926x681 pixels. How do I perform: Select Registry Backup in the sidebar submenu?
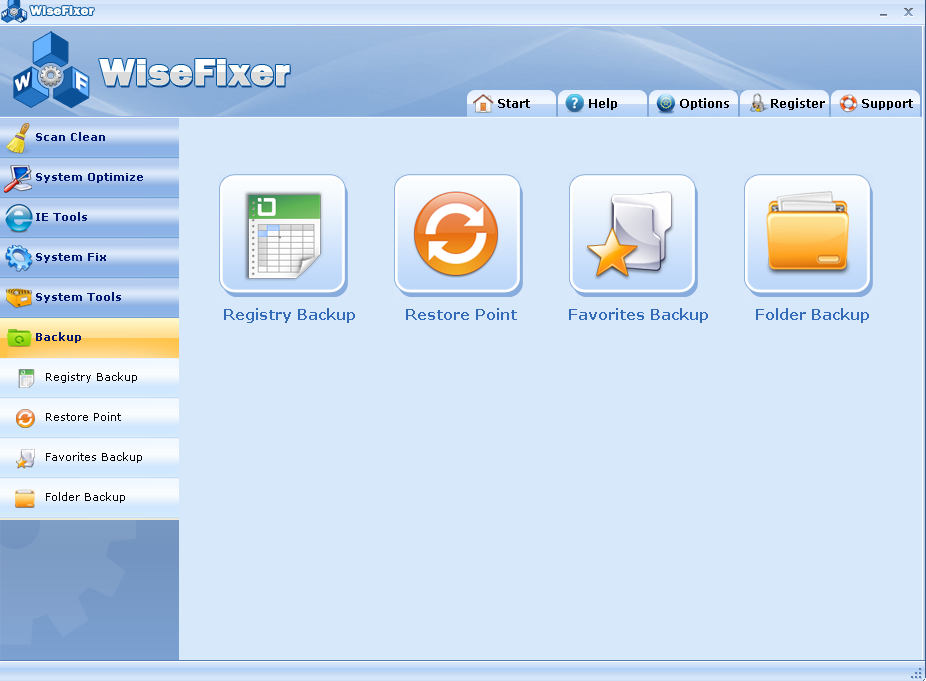pos(91,377)
